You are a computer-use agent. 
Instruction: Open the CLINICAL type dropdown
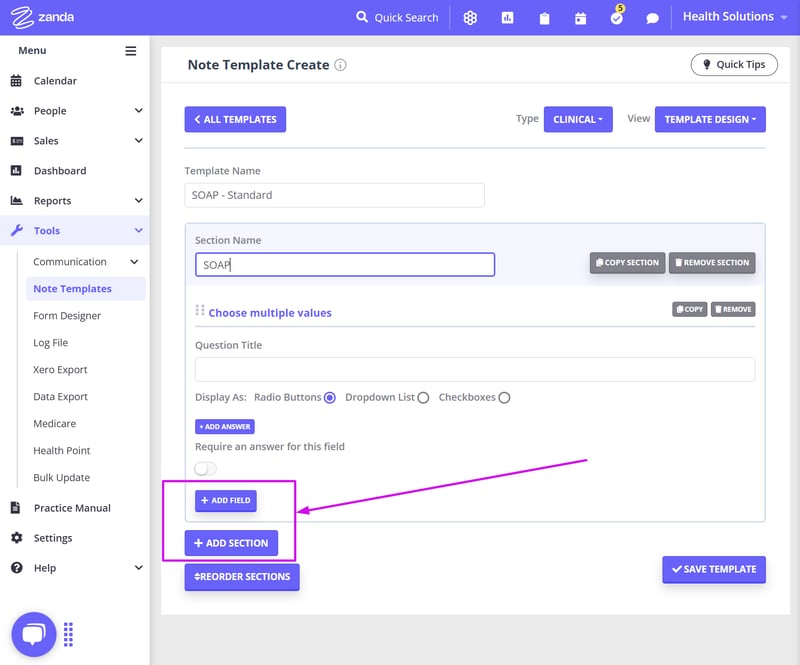coord(578,119)
